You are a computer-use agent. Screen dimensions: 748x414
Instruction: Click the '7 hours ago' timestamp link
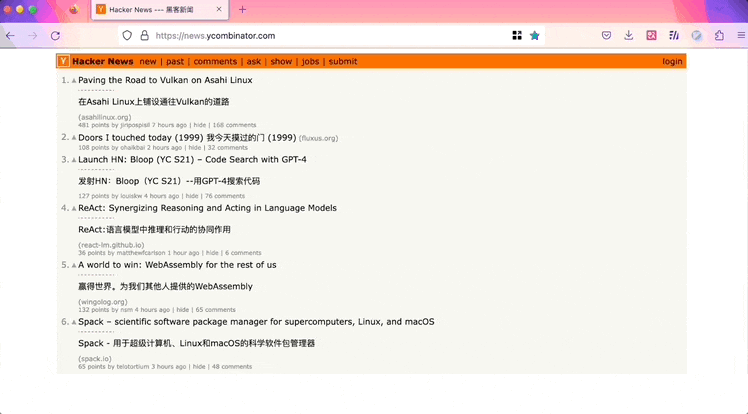click(169, 125)
